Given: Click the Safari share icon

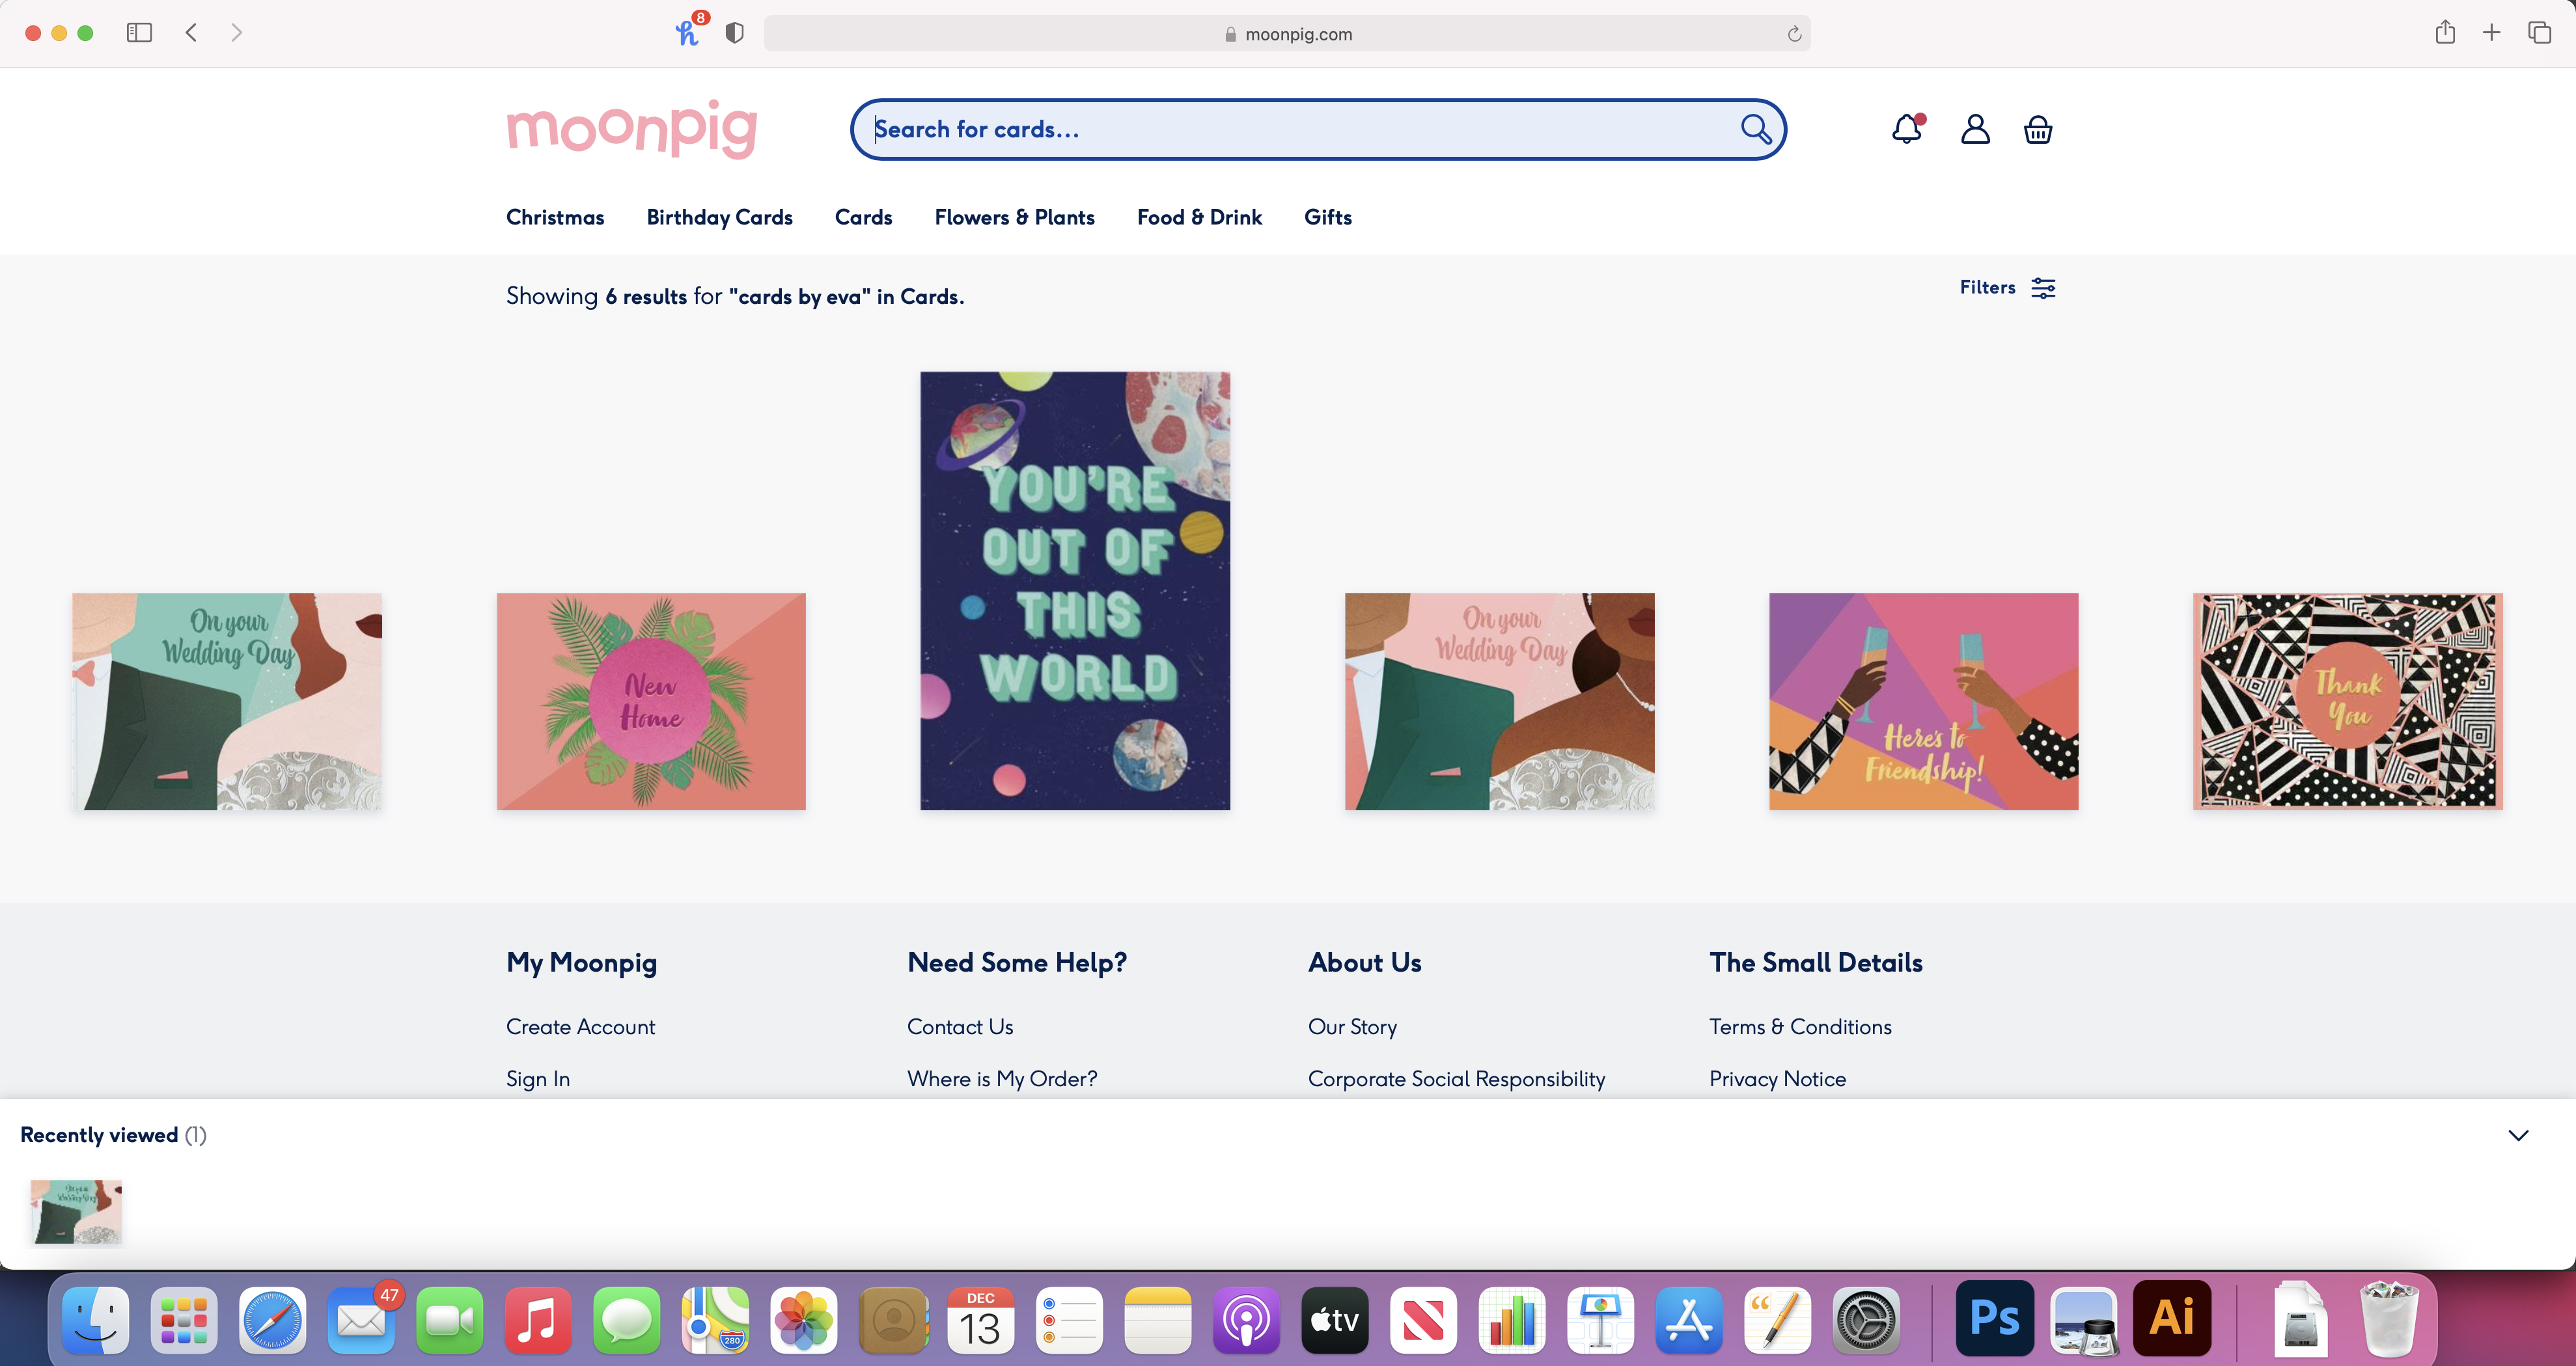Looking at the screenshot, I should pyautogui.click(x=2445, y=33).
